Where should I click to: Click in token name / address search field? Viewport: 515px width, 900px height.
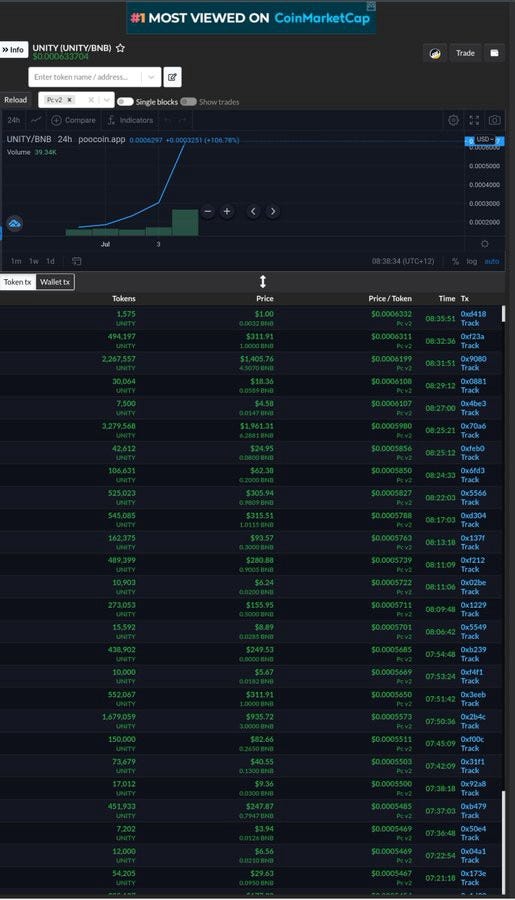pyautogui.click(x=86, y=77)
